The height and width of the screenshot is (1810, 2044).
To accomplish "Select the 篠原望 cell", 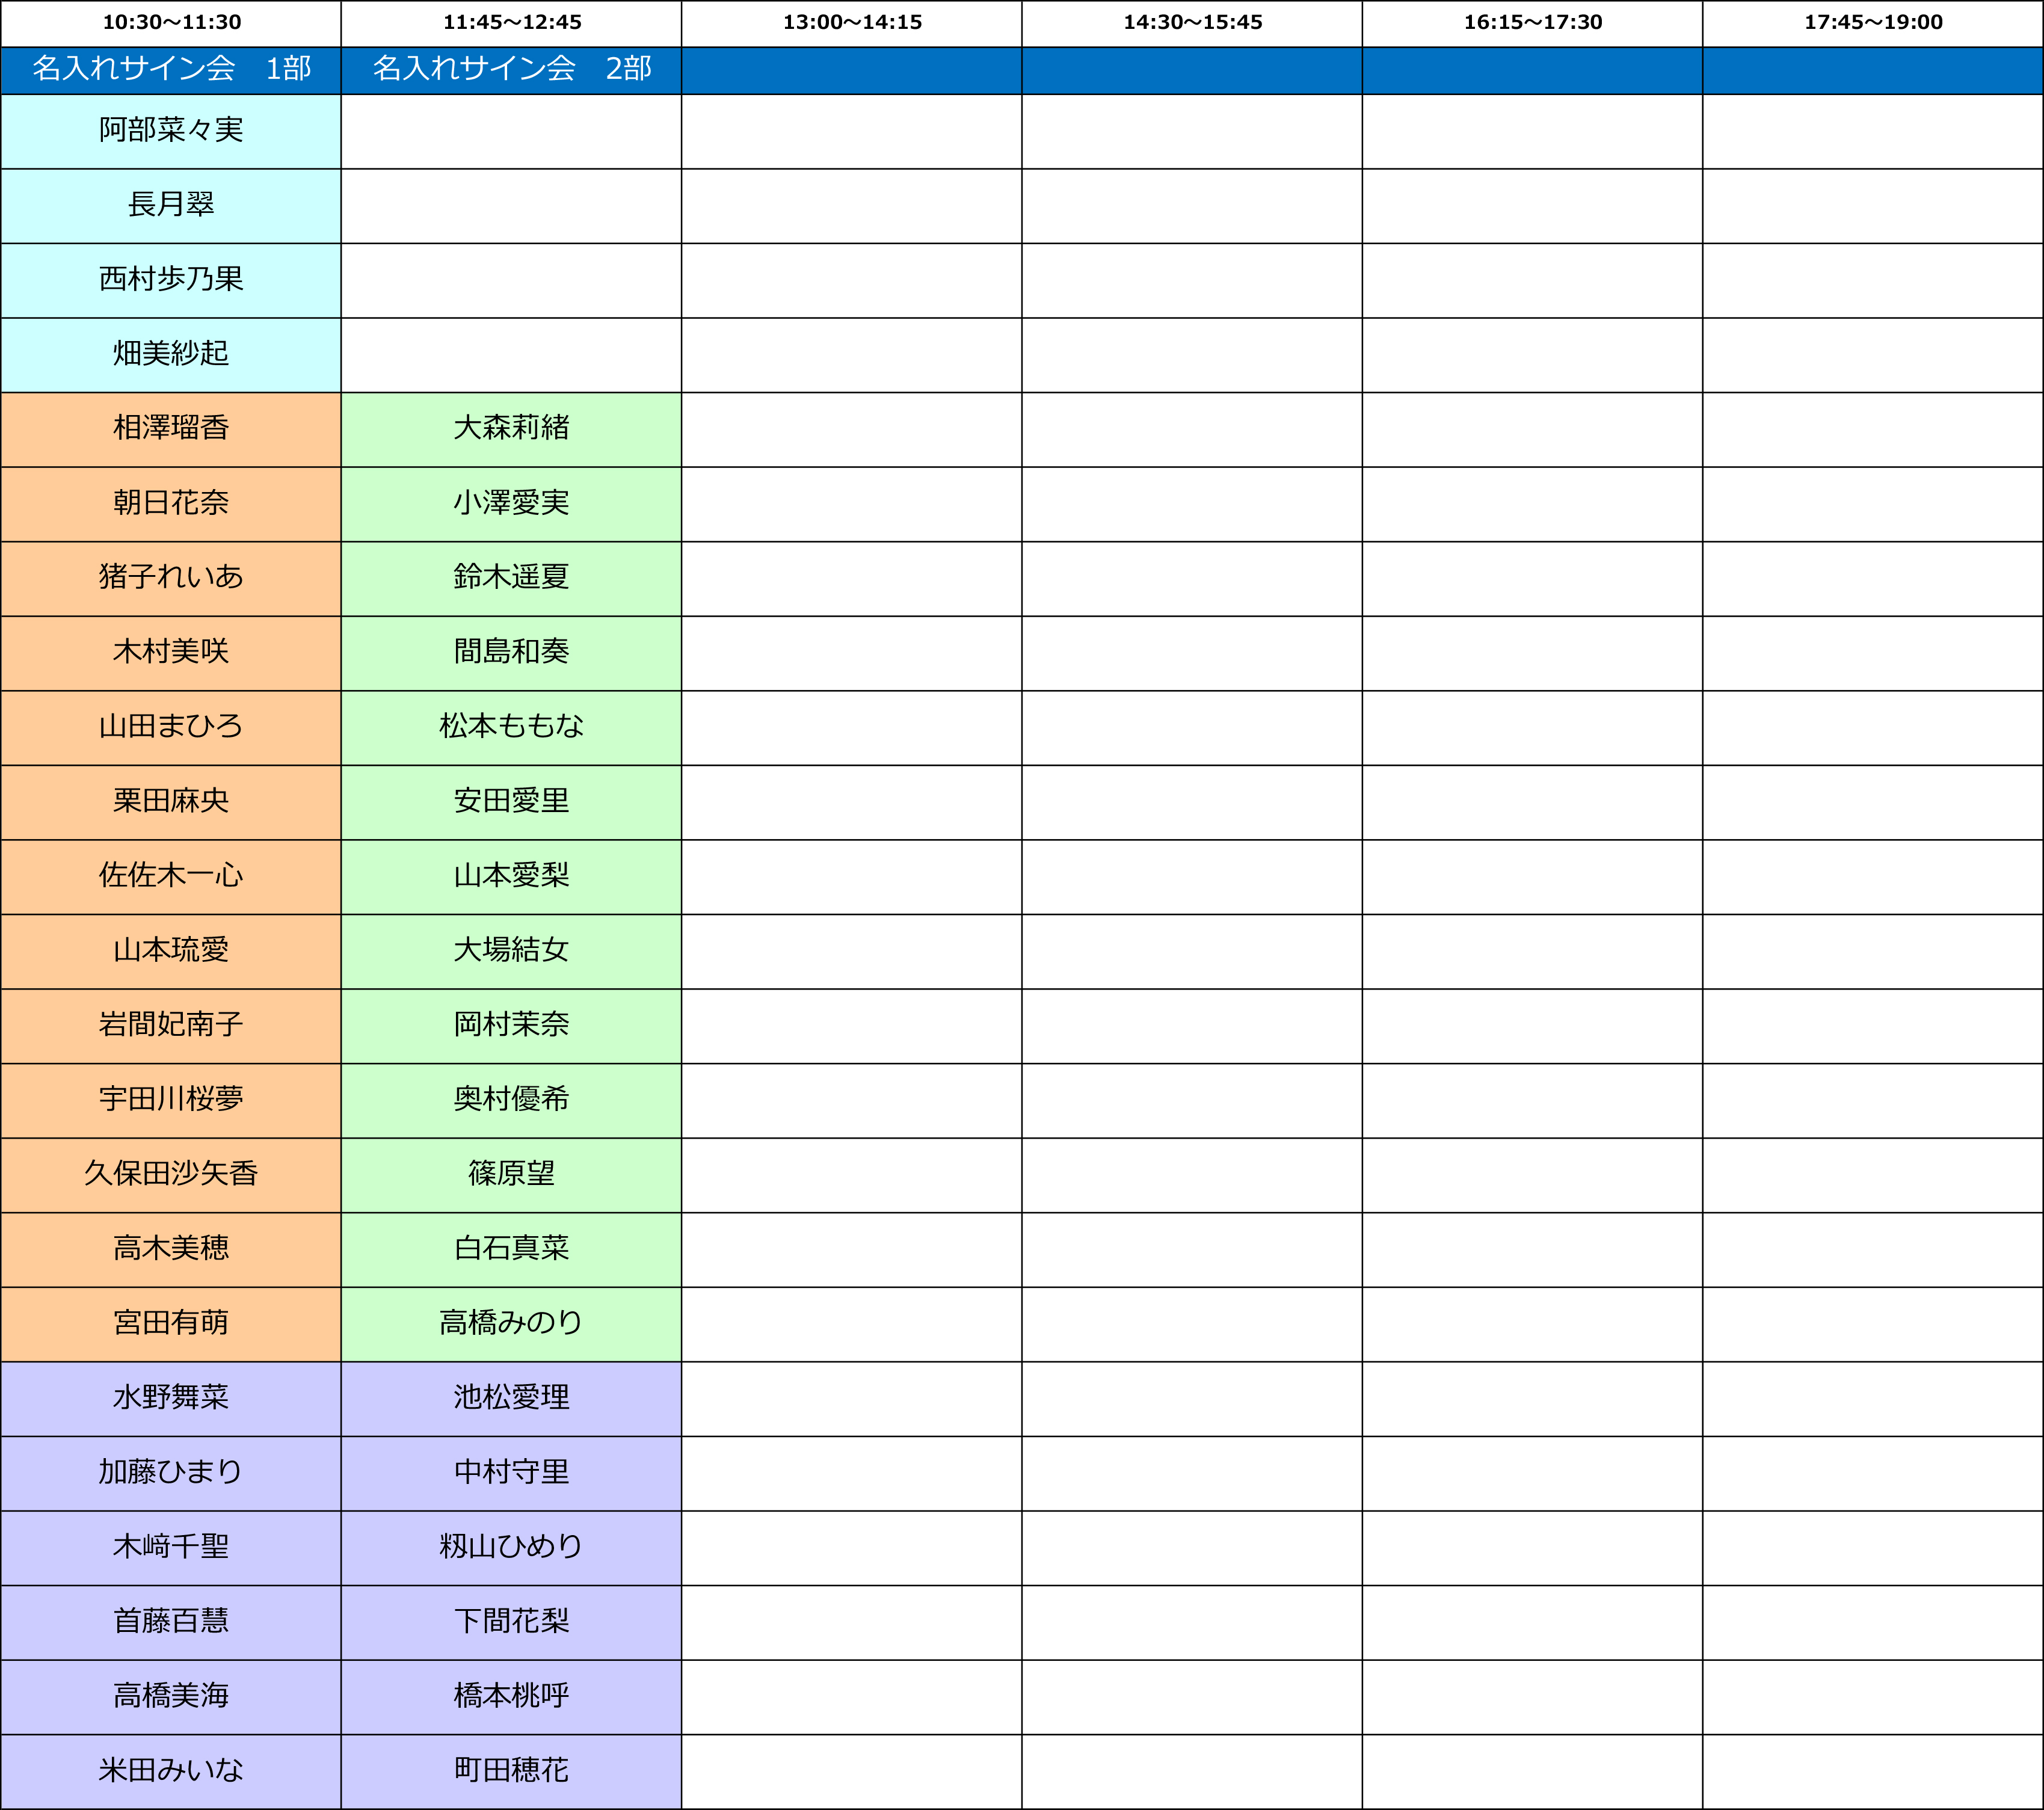I will pos(511,1174).
